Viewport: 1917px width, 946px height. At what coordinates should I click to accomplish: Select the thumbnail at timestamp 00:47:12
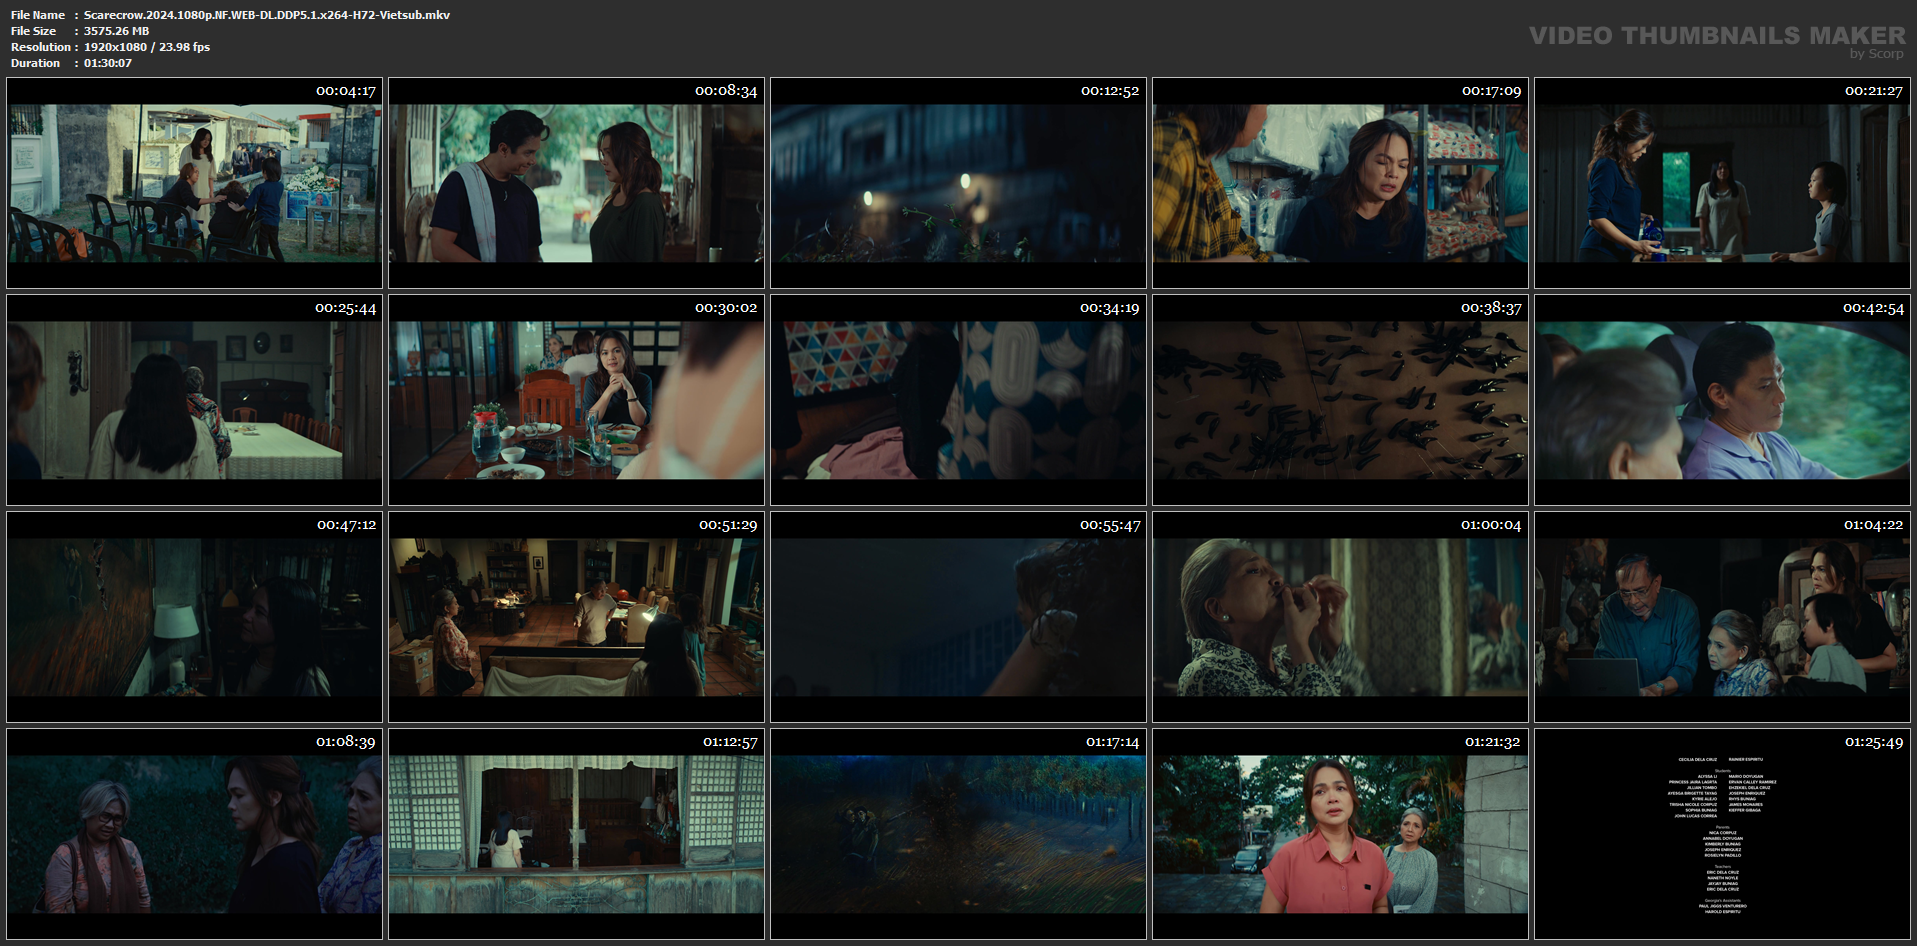point(194,617)
